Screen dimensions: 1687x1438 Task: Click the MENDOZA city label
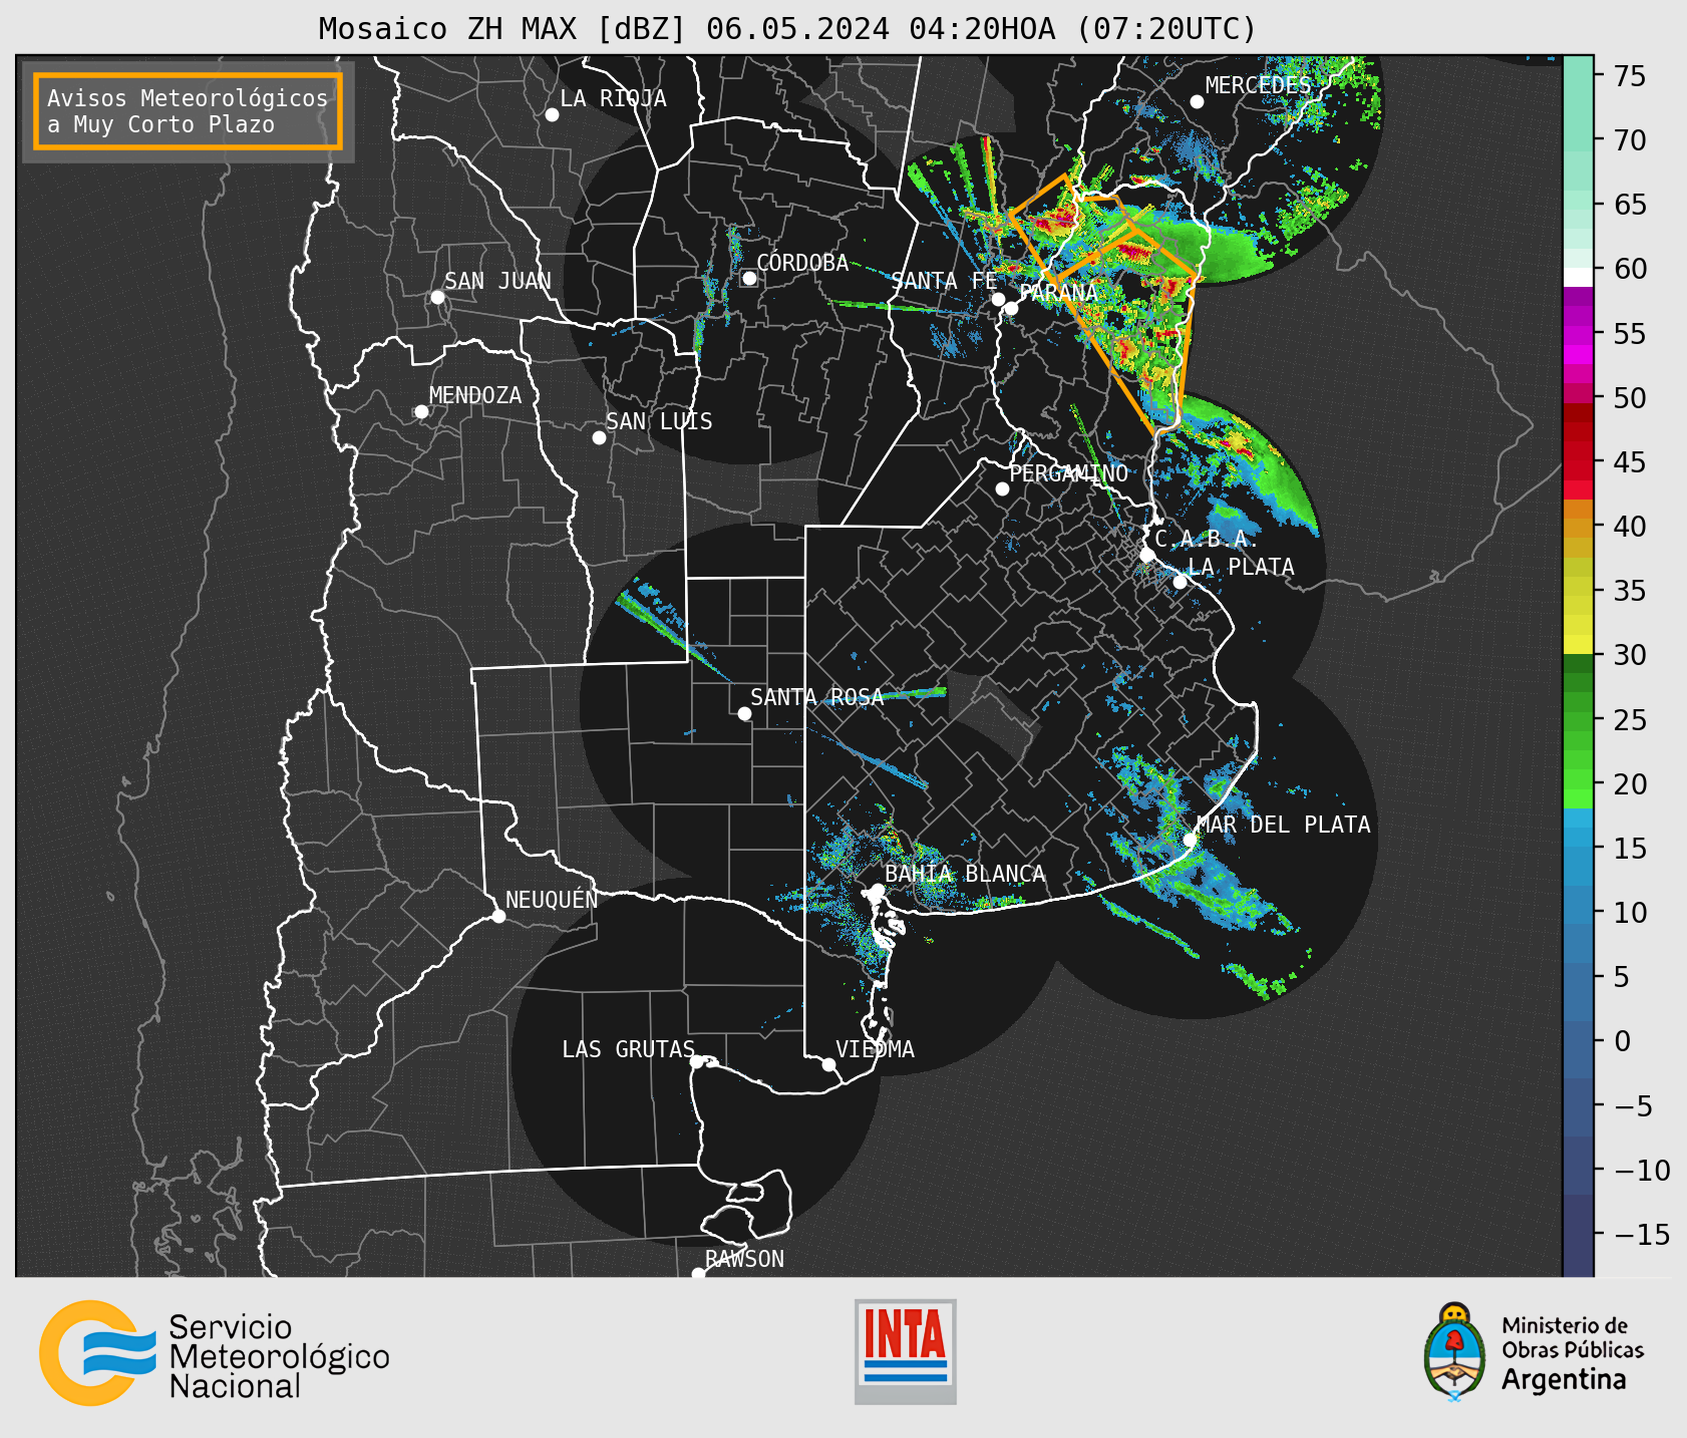coord(475,395)
